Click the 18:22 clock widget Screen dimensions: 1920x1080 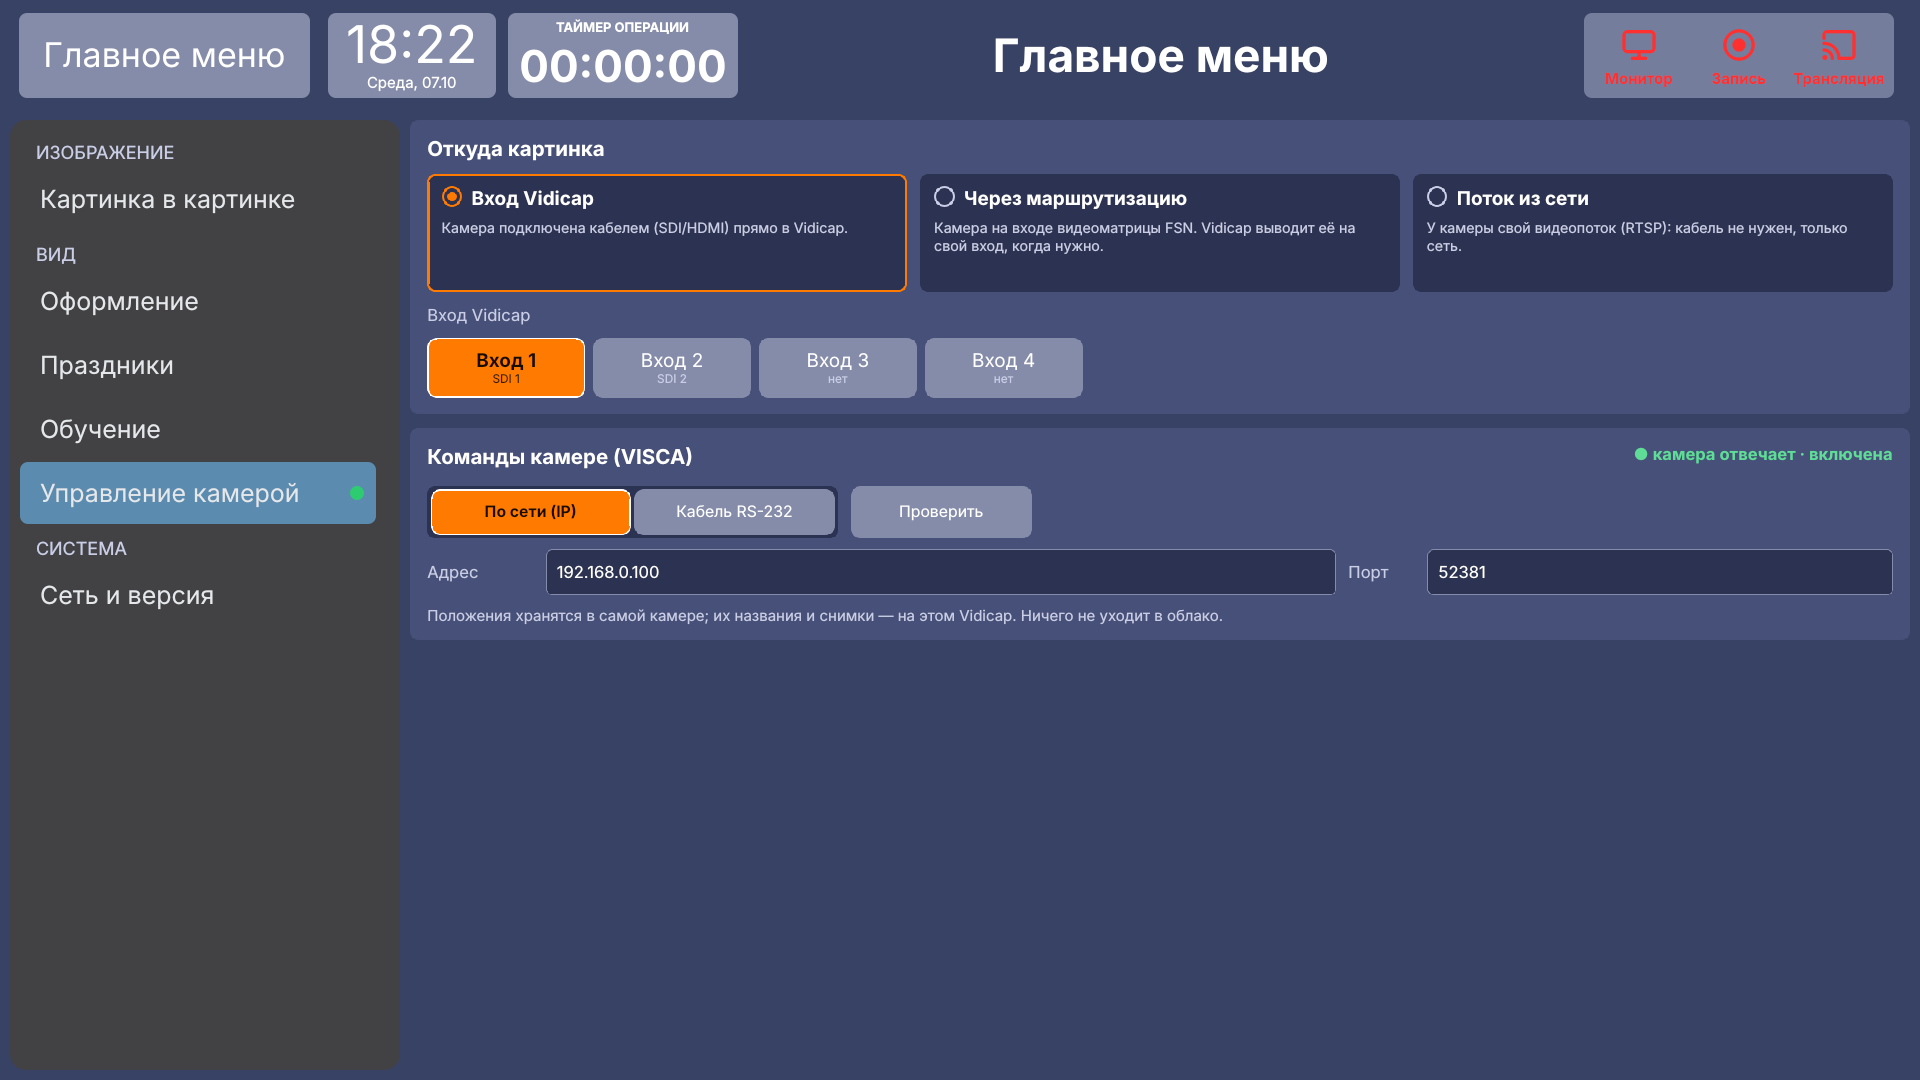411,56
